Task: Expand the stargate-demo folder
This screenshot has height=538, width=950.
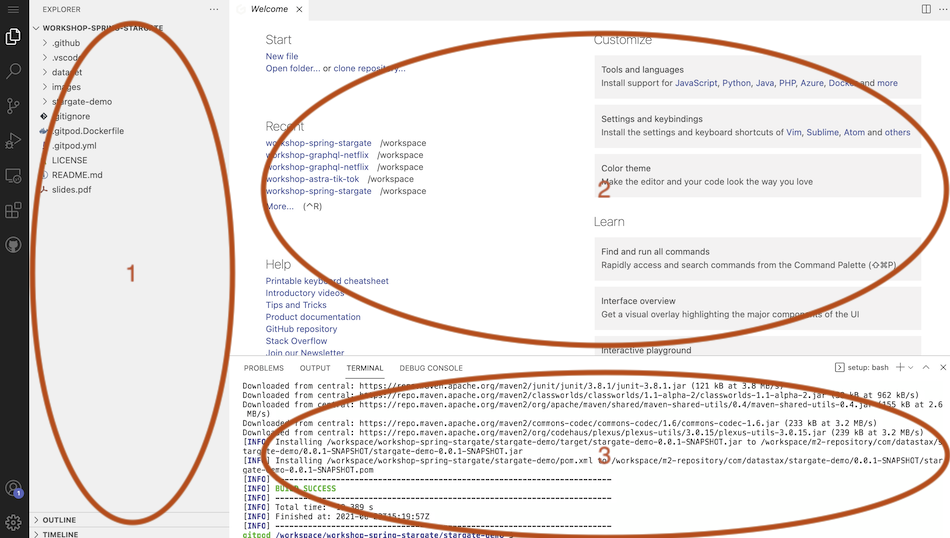Action: tap(129, 101)
